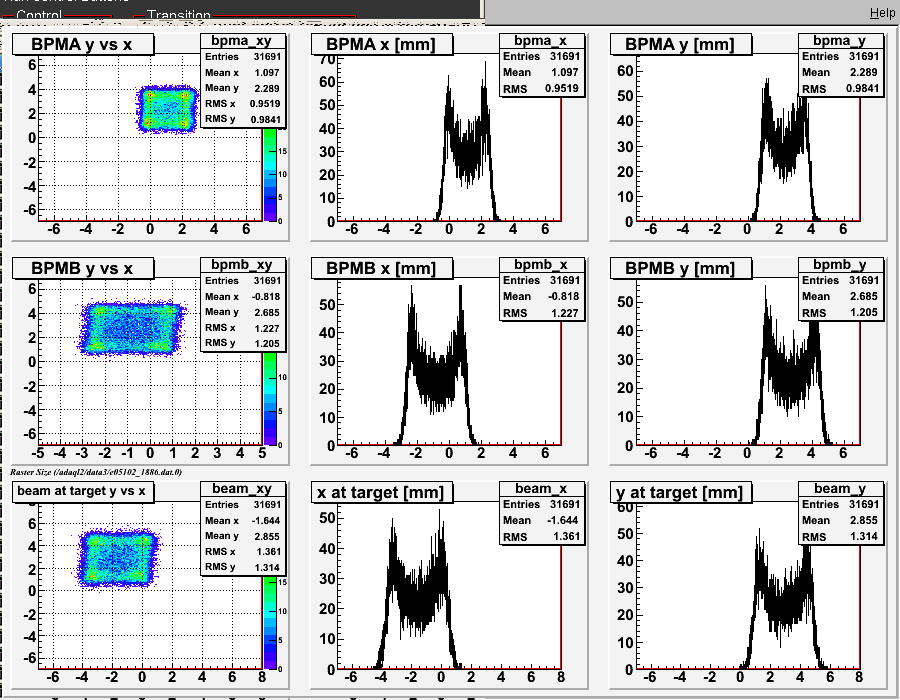The image size is (900, 700).
Task: Click Mean x -0.818 in bpmb_xy stats
Action: pyautogui.click(x=242, y=297)
